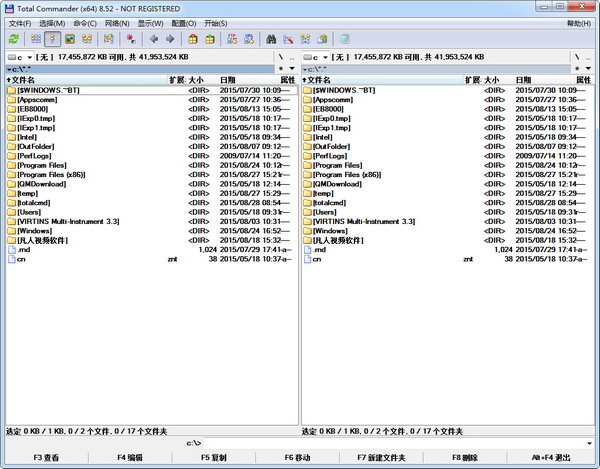Click the invert selection toolbar icon

[x=109, y=39]
